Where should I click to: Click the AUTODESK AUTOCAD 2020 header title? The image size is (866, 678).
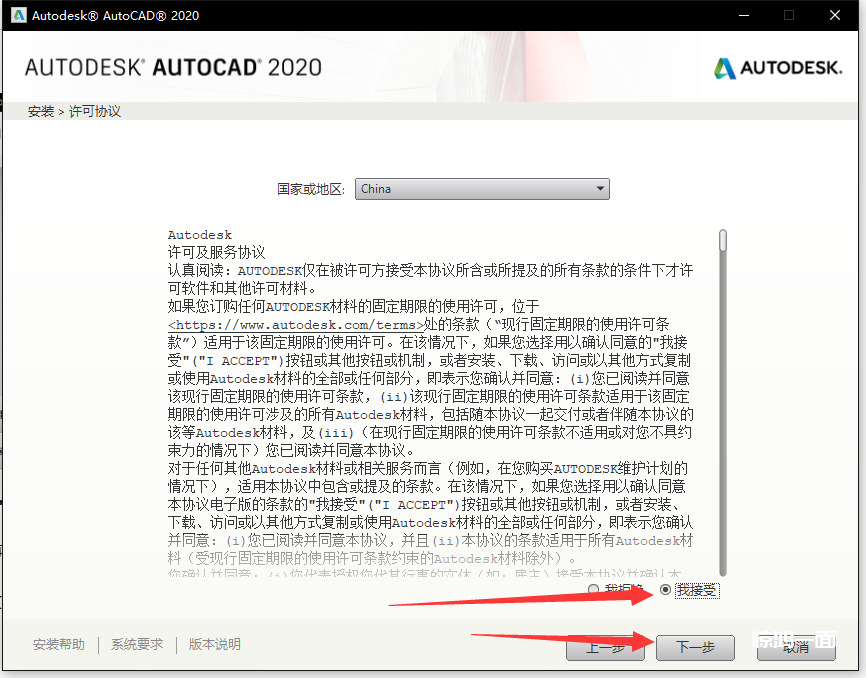pos(173,68)
